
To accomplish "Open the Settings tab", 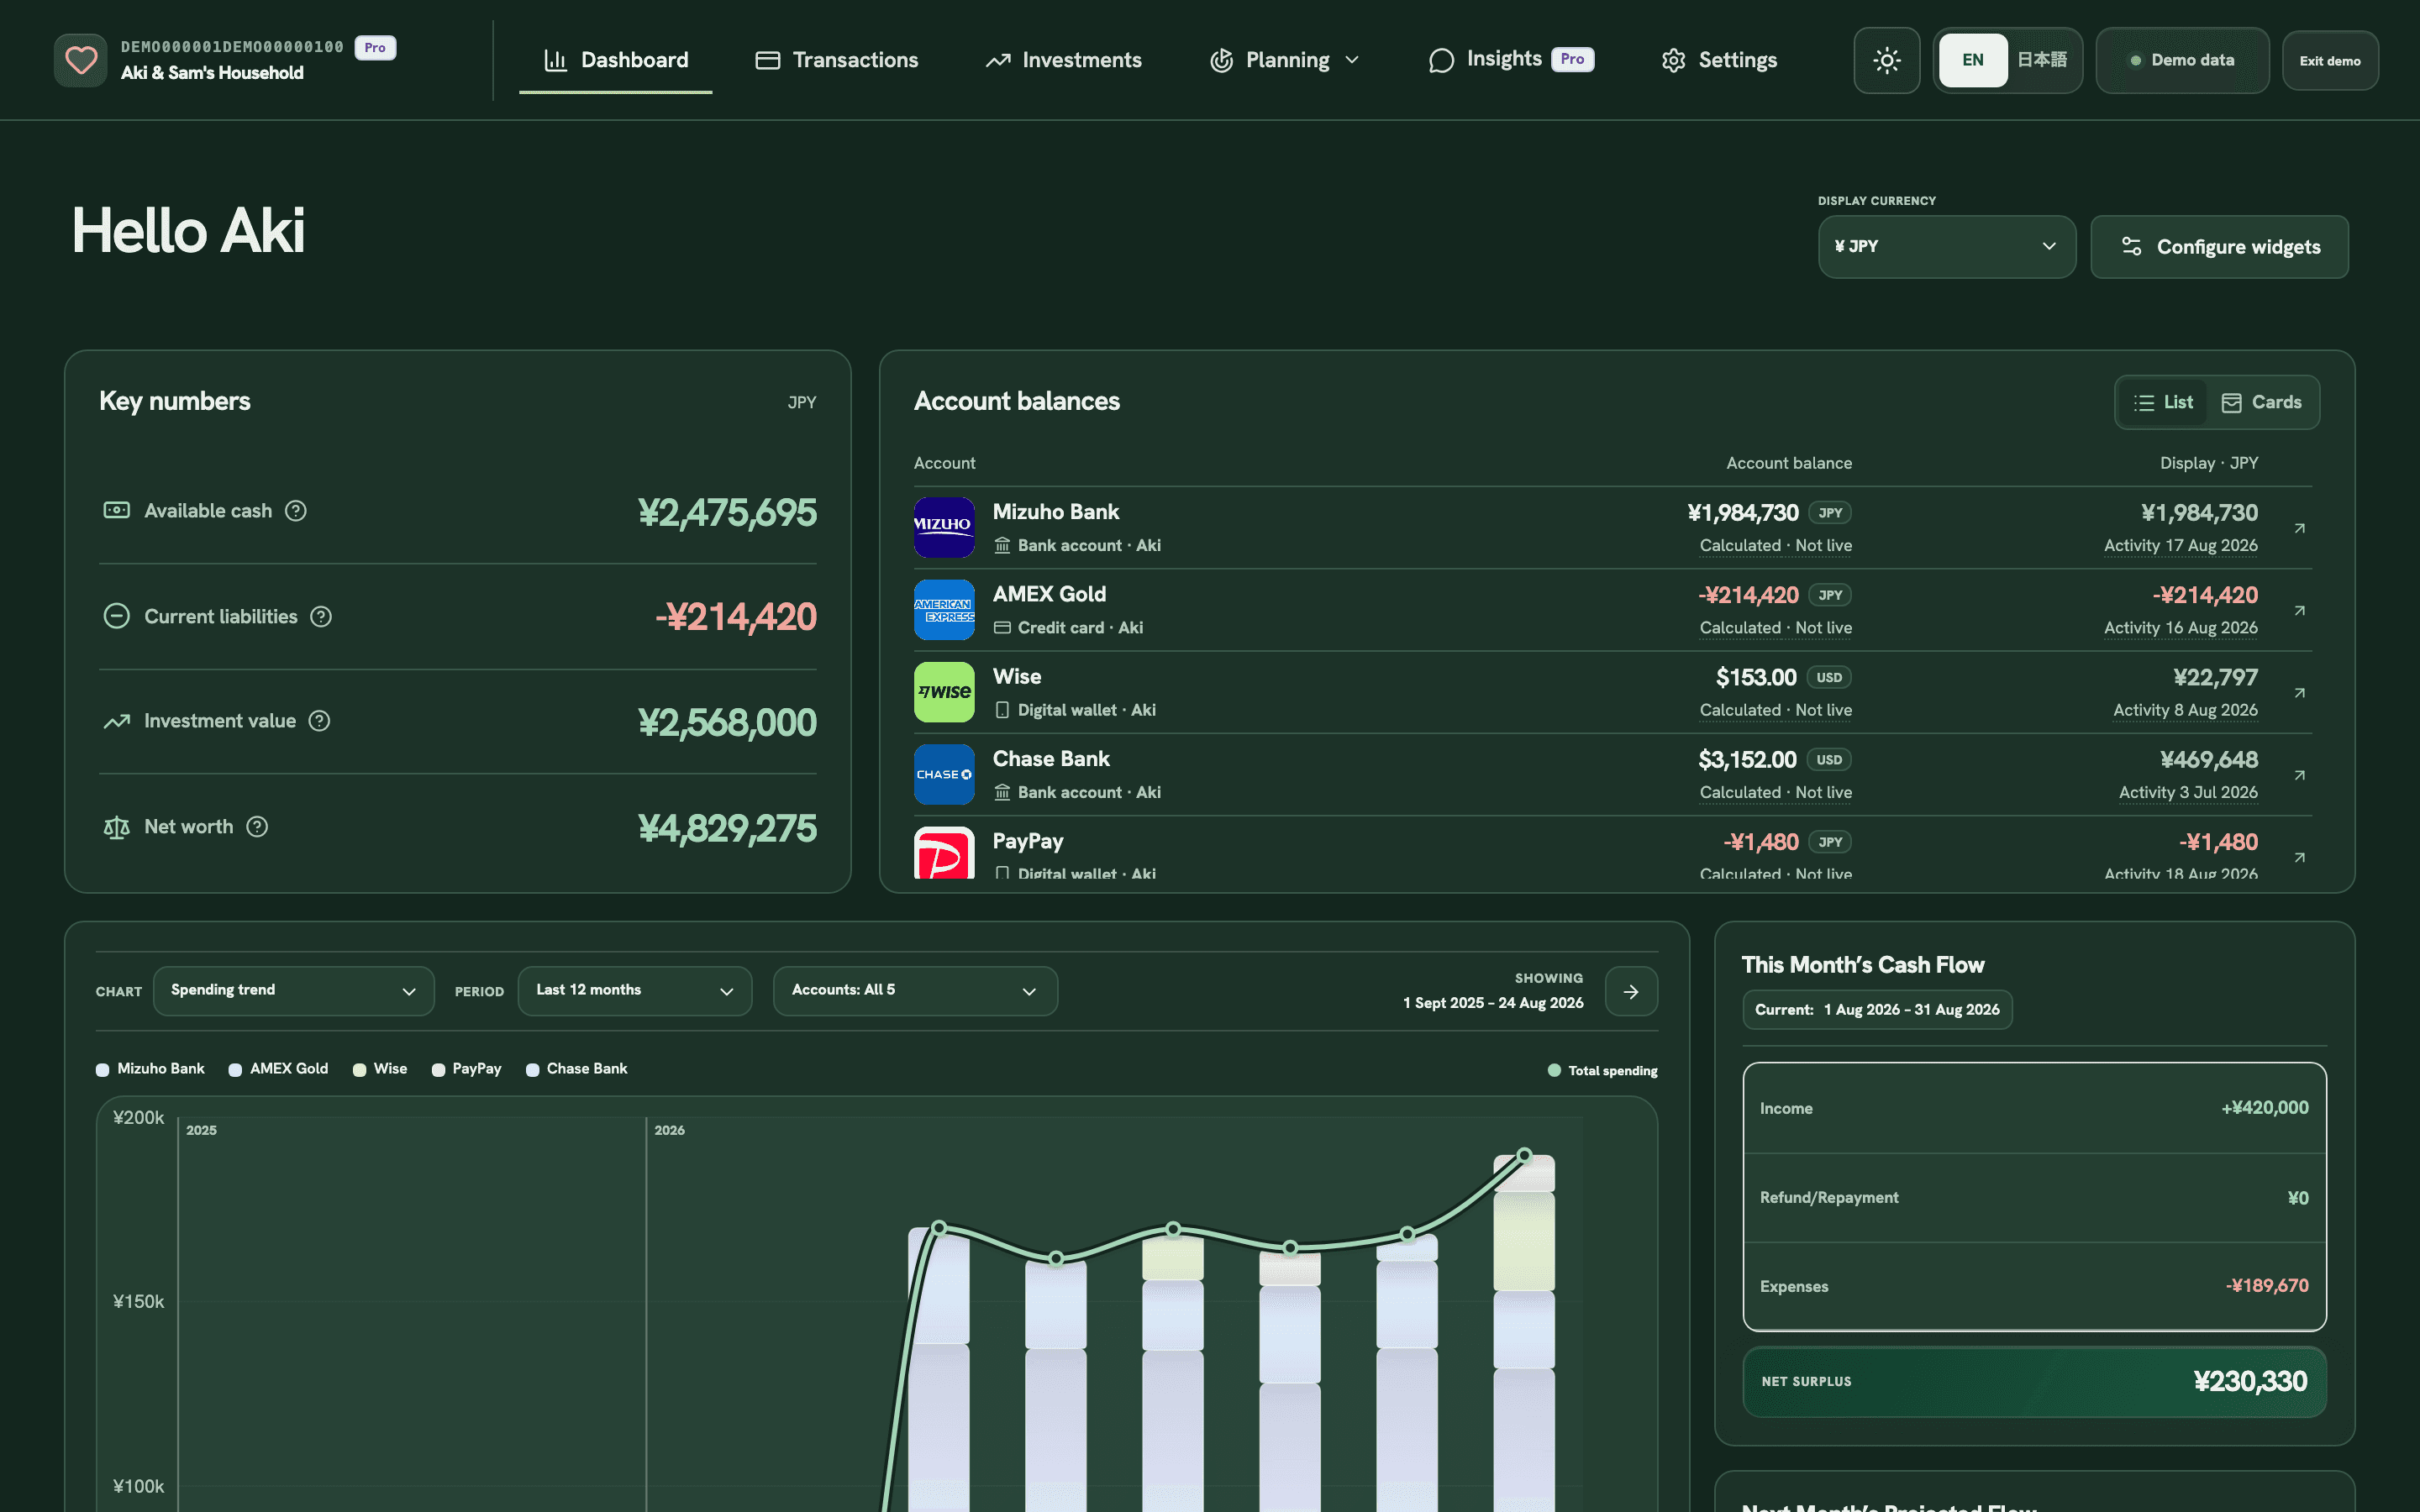I will click(1719, 60).
